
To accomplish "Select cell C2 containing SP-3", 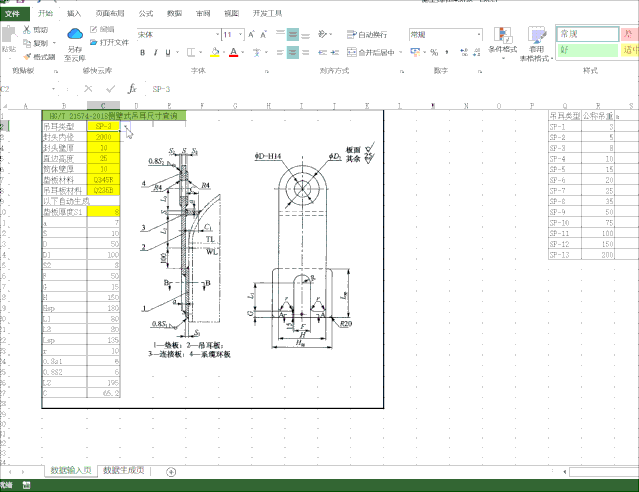I will [104, 127].
